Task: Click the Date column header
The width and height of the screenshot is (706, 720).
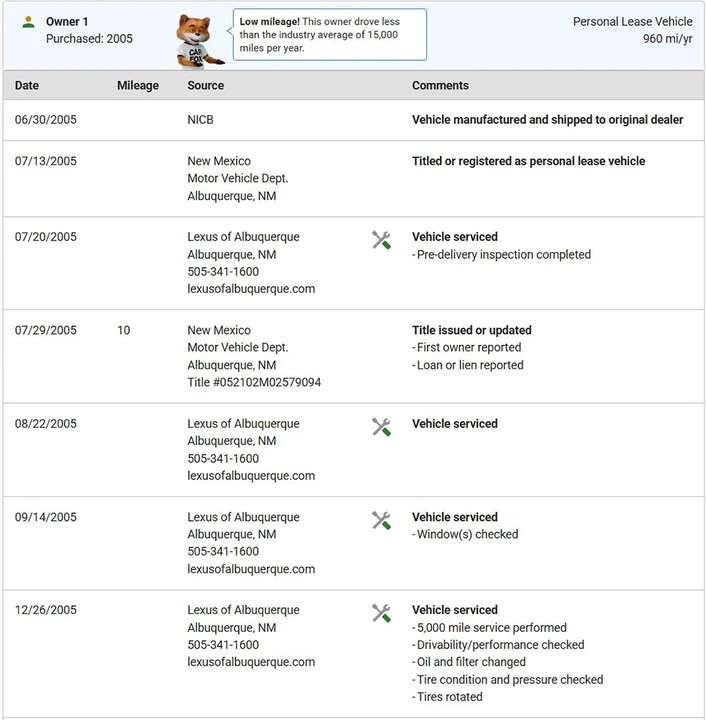Action: (27, 85)
